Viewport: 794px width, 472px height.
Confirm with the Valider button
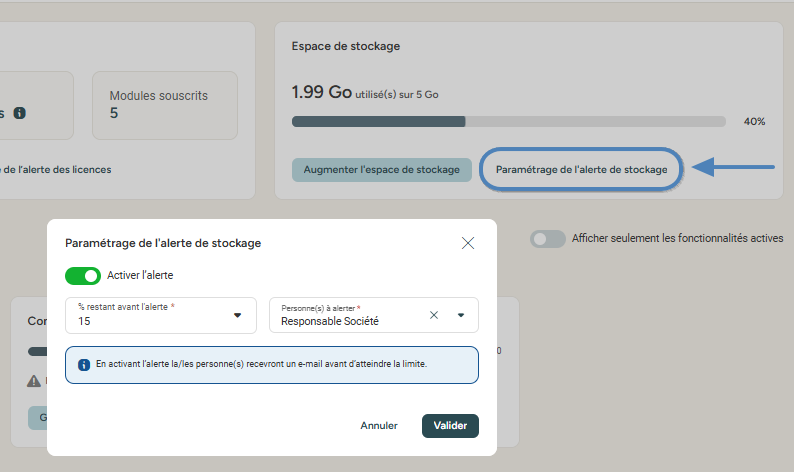[450, 425]
